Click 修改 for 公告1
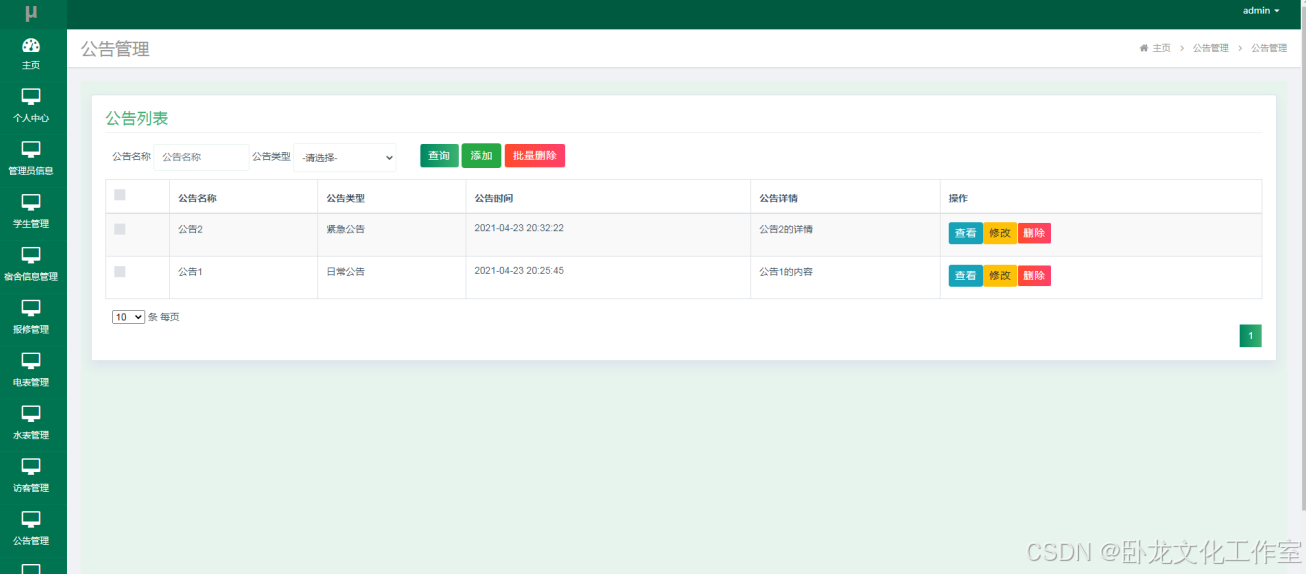The width and height of the screenshot is (1306, 574). (x=1000, y=275)
